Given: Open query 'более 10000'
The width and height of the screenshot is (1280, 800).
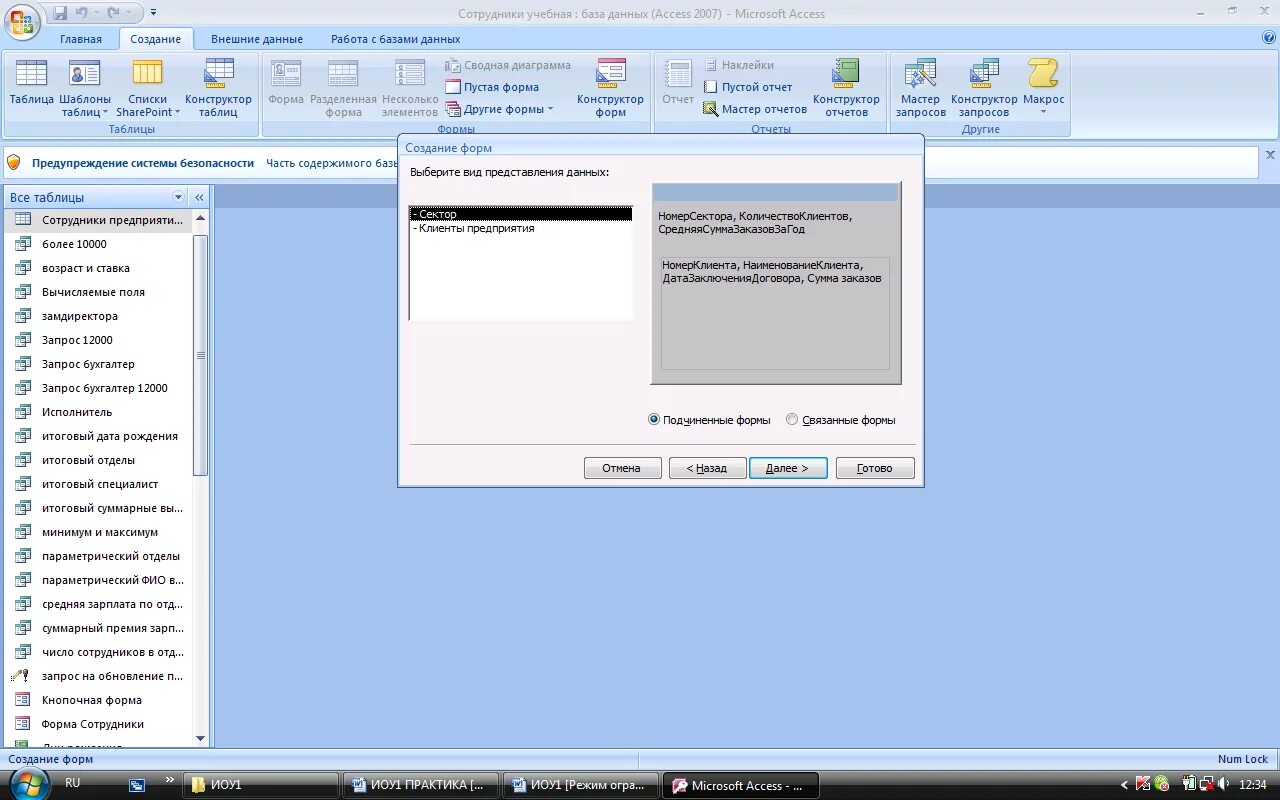Looking at the screenshot, I should [x=98, y=244].
